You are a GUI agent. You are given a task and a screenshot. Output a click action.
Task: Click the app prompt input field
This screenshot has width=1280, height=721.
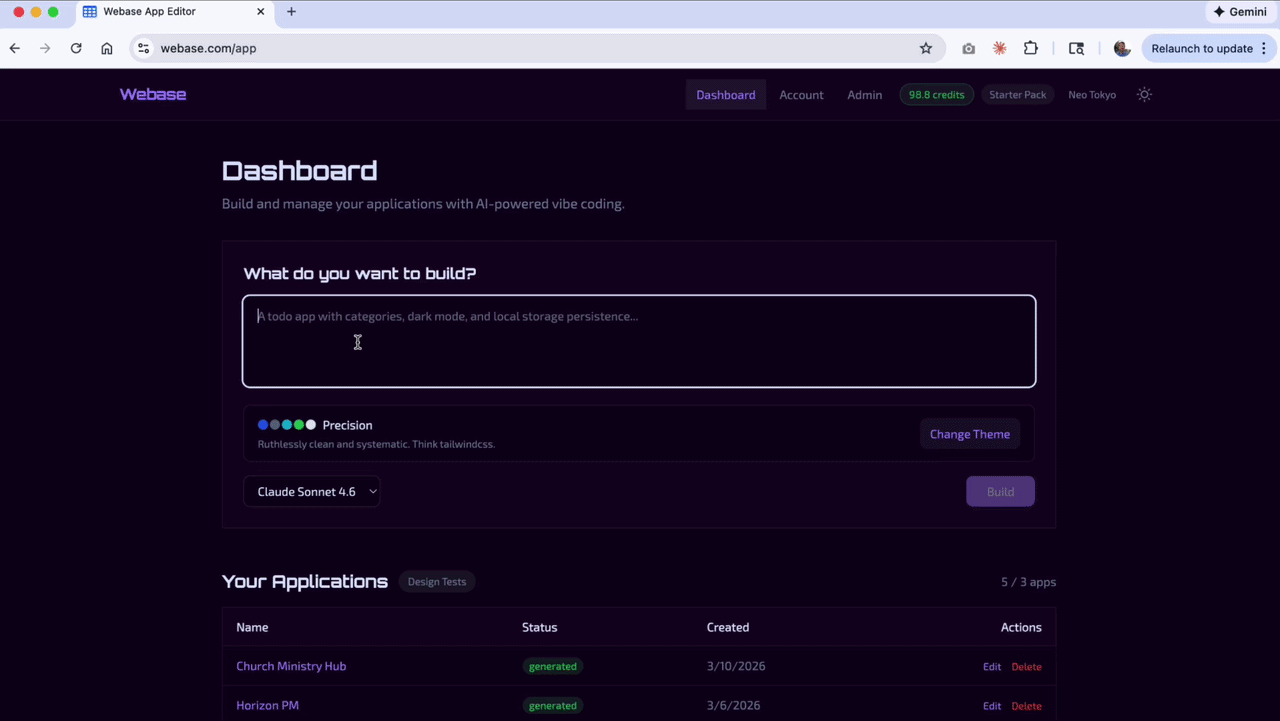[x=639, y=340]
